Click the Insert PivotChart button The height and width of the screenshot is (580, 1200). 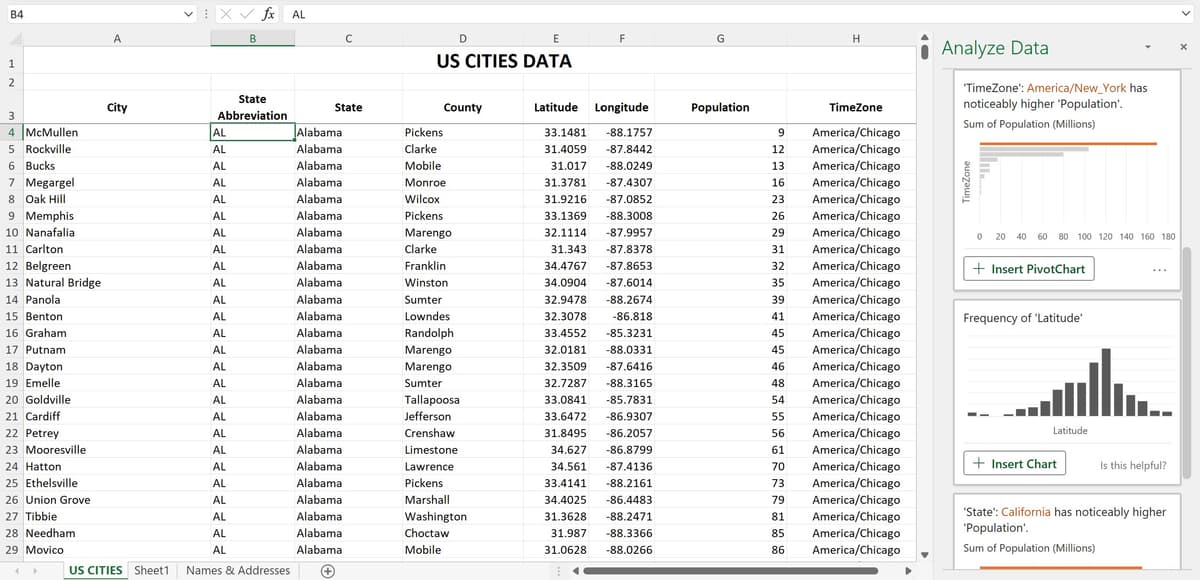1028,268
